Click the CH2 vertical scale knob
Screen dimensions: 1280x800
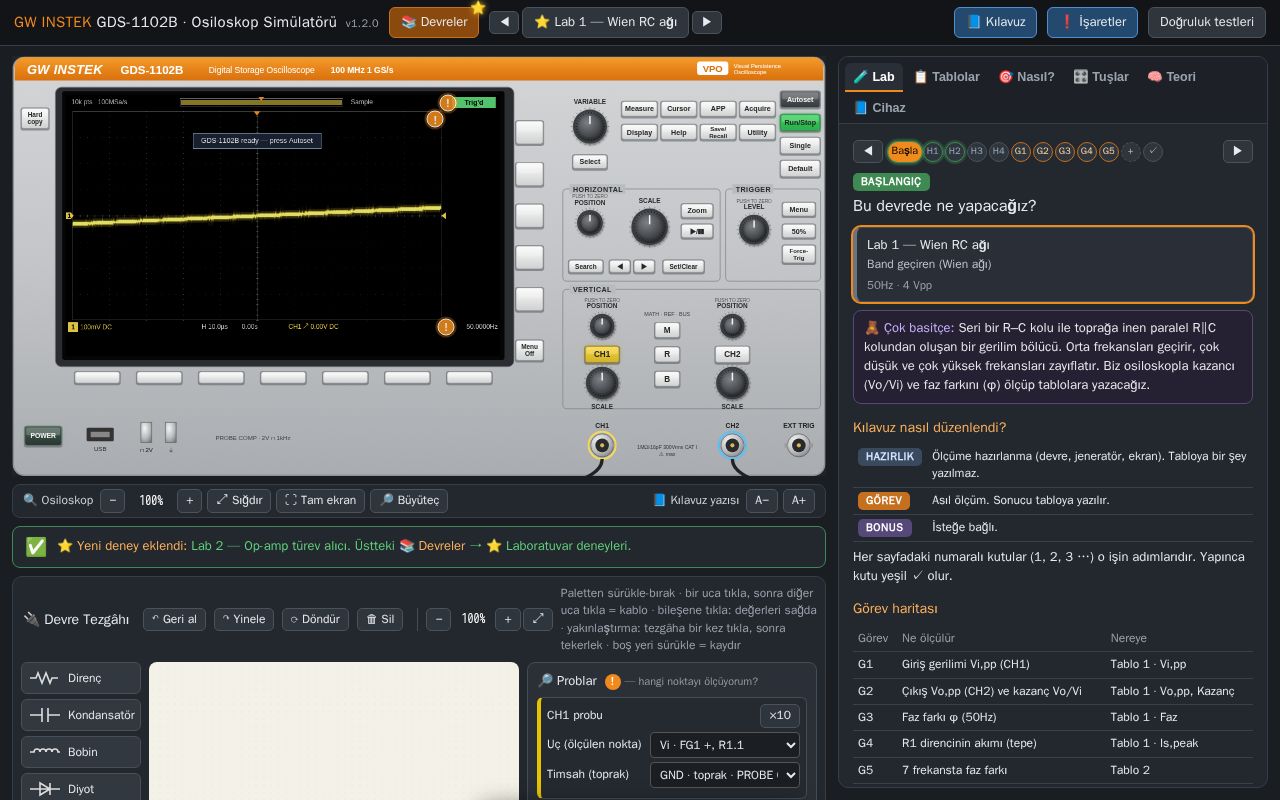732,383
